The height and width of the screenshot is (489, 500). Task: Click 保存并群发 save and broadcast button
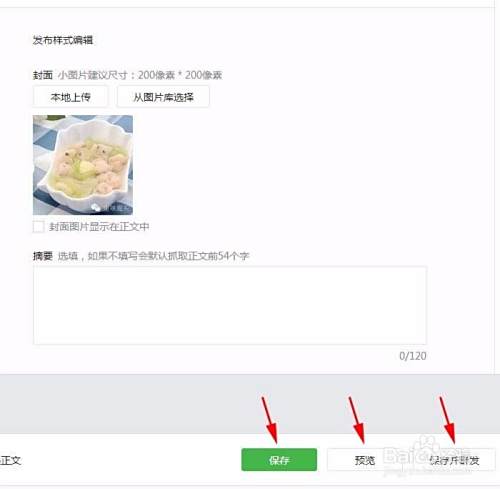[454, 460]
